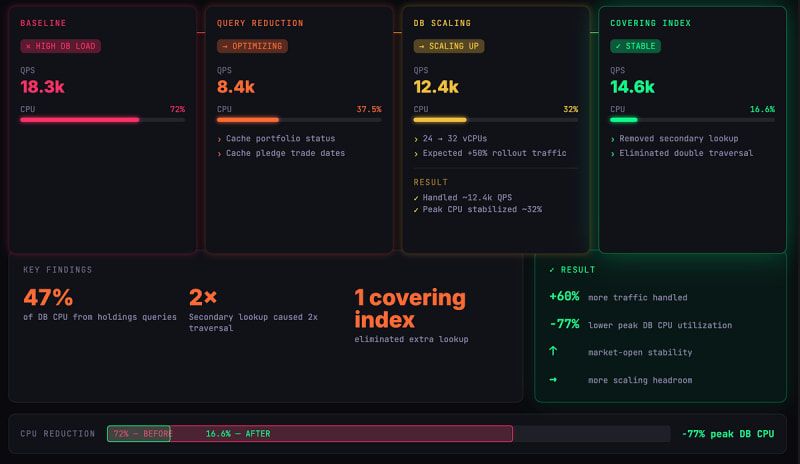
Task: Click the CPU REDUCTION label
Action: [x=58, y=434]
